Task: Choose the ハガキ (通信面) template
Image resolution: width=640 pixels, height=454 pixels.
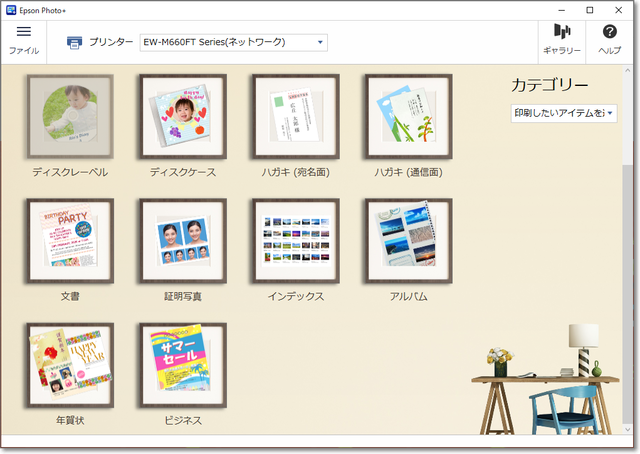Action: [x=408, y=116]
